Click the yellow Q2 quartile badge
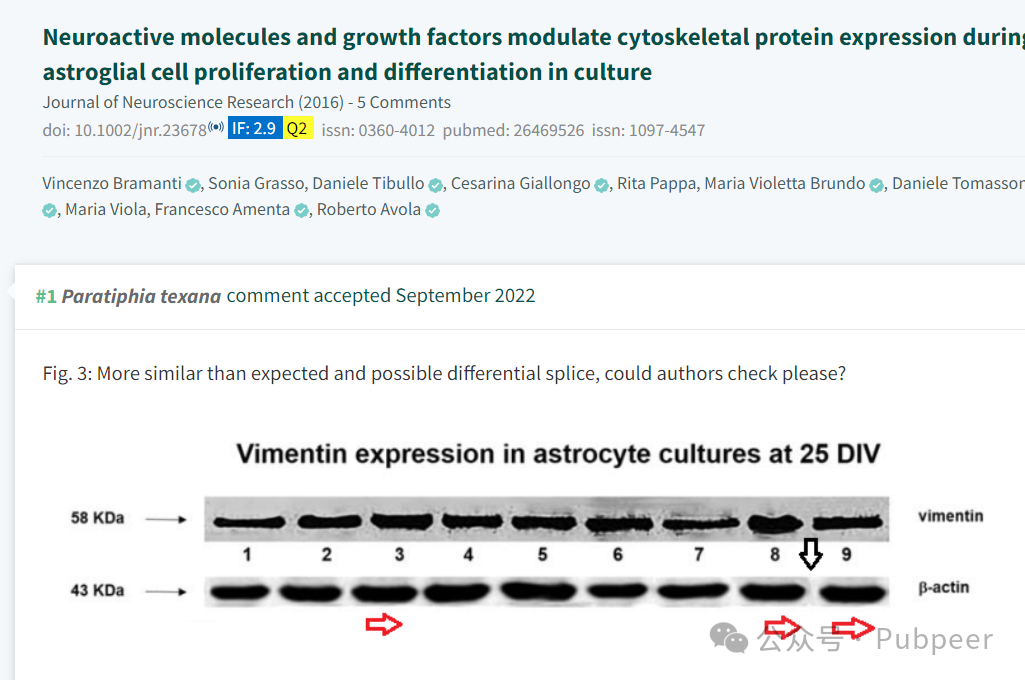The width and height of the screenshot is (1025, 680). pyautogui.click(x=298, y=128)
